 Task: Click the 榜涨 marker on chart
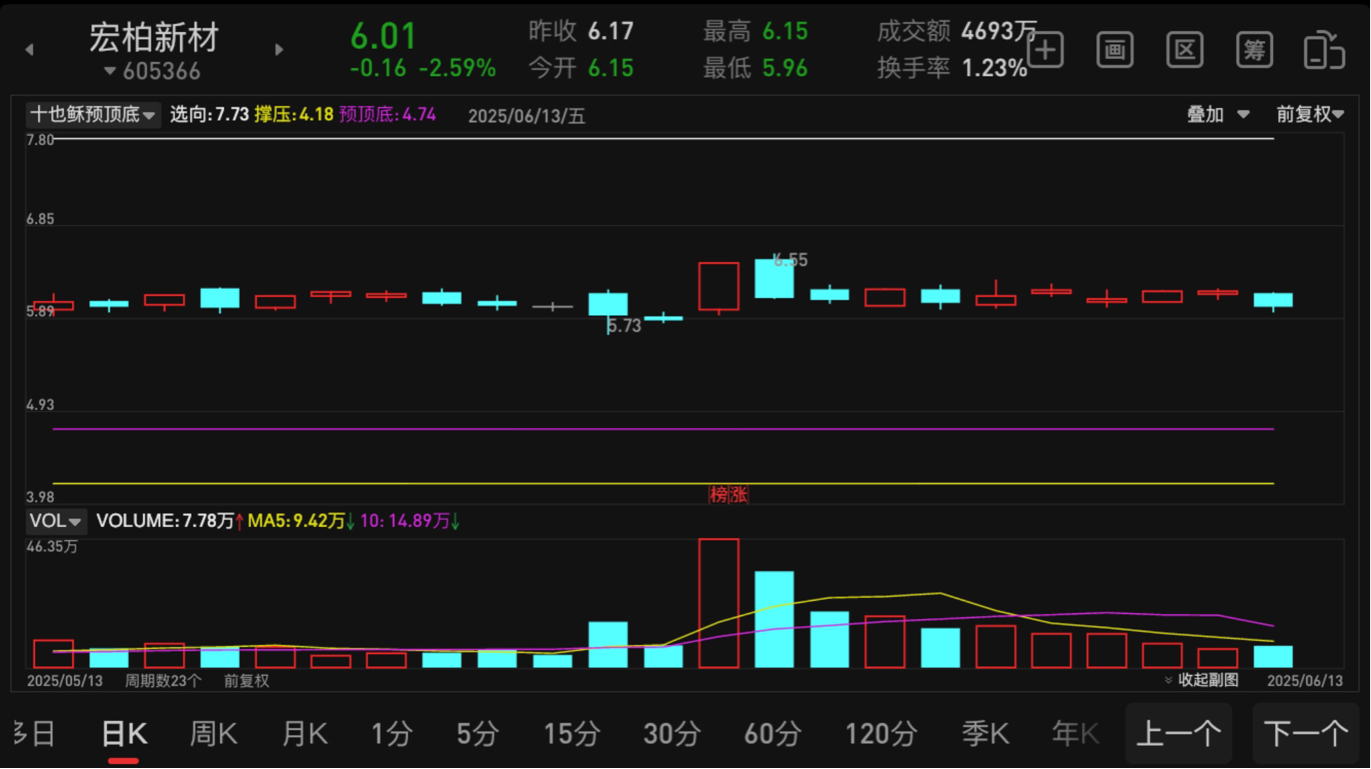(x=728, y=494)
